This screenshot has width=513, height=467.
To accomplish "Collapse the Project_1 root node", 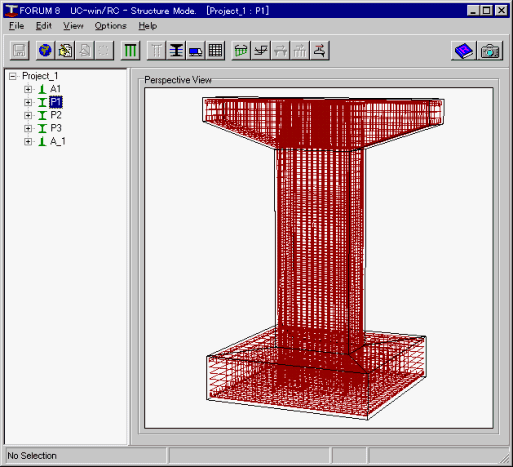I will [x=13, y=76].
